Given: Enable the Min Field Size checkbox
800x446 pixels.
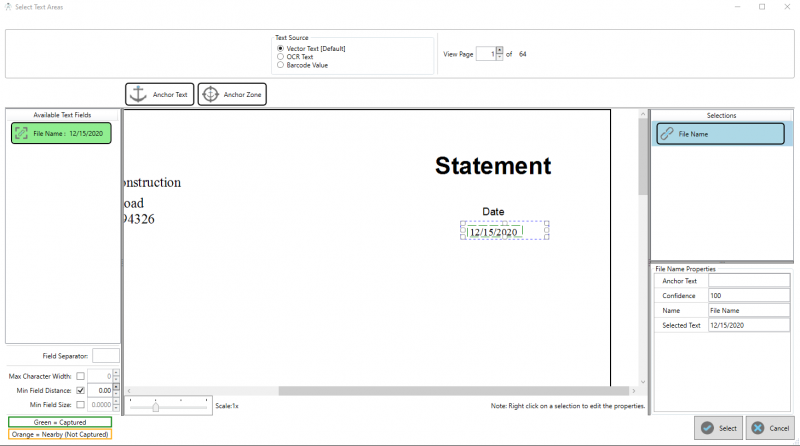Looking at the screenshot, I should click(80, 404).
